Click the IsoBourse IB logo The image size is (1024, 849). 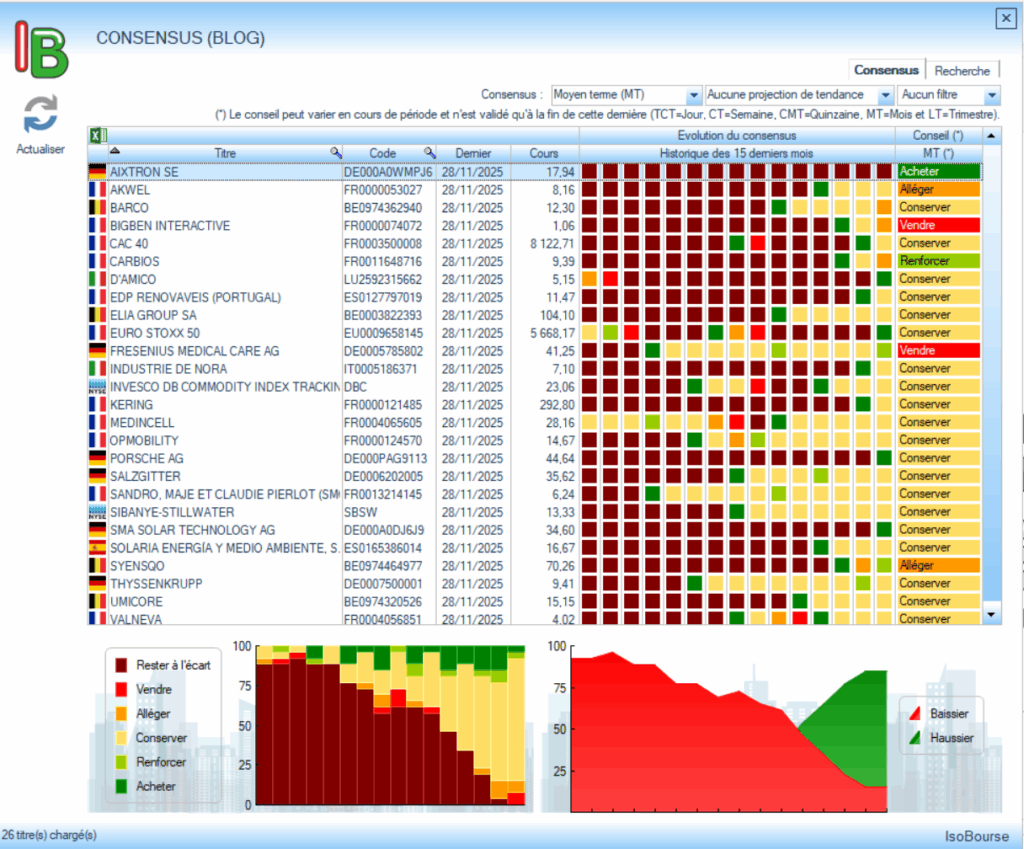pos(41,50)
